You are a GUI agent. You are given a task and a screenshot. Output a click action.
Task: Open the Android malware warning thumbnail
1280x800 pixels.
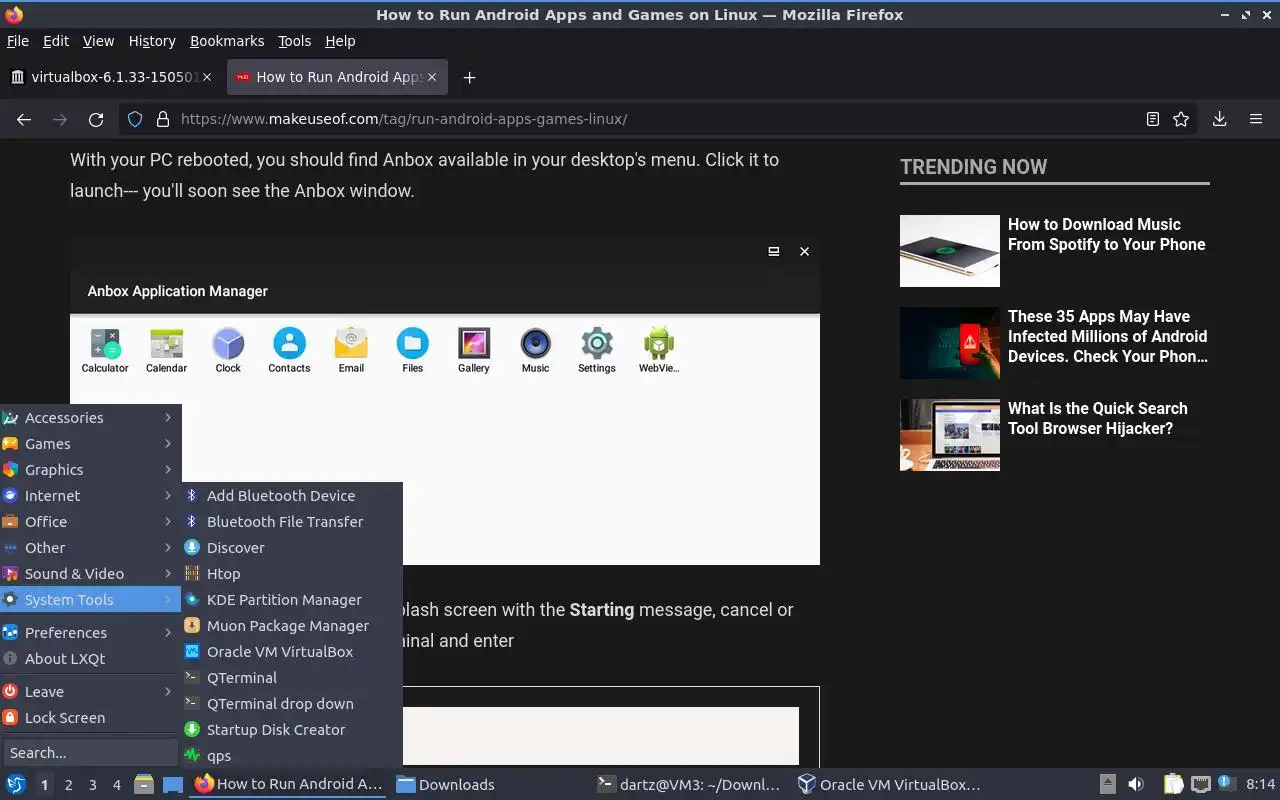coord(950,343)
